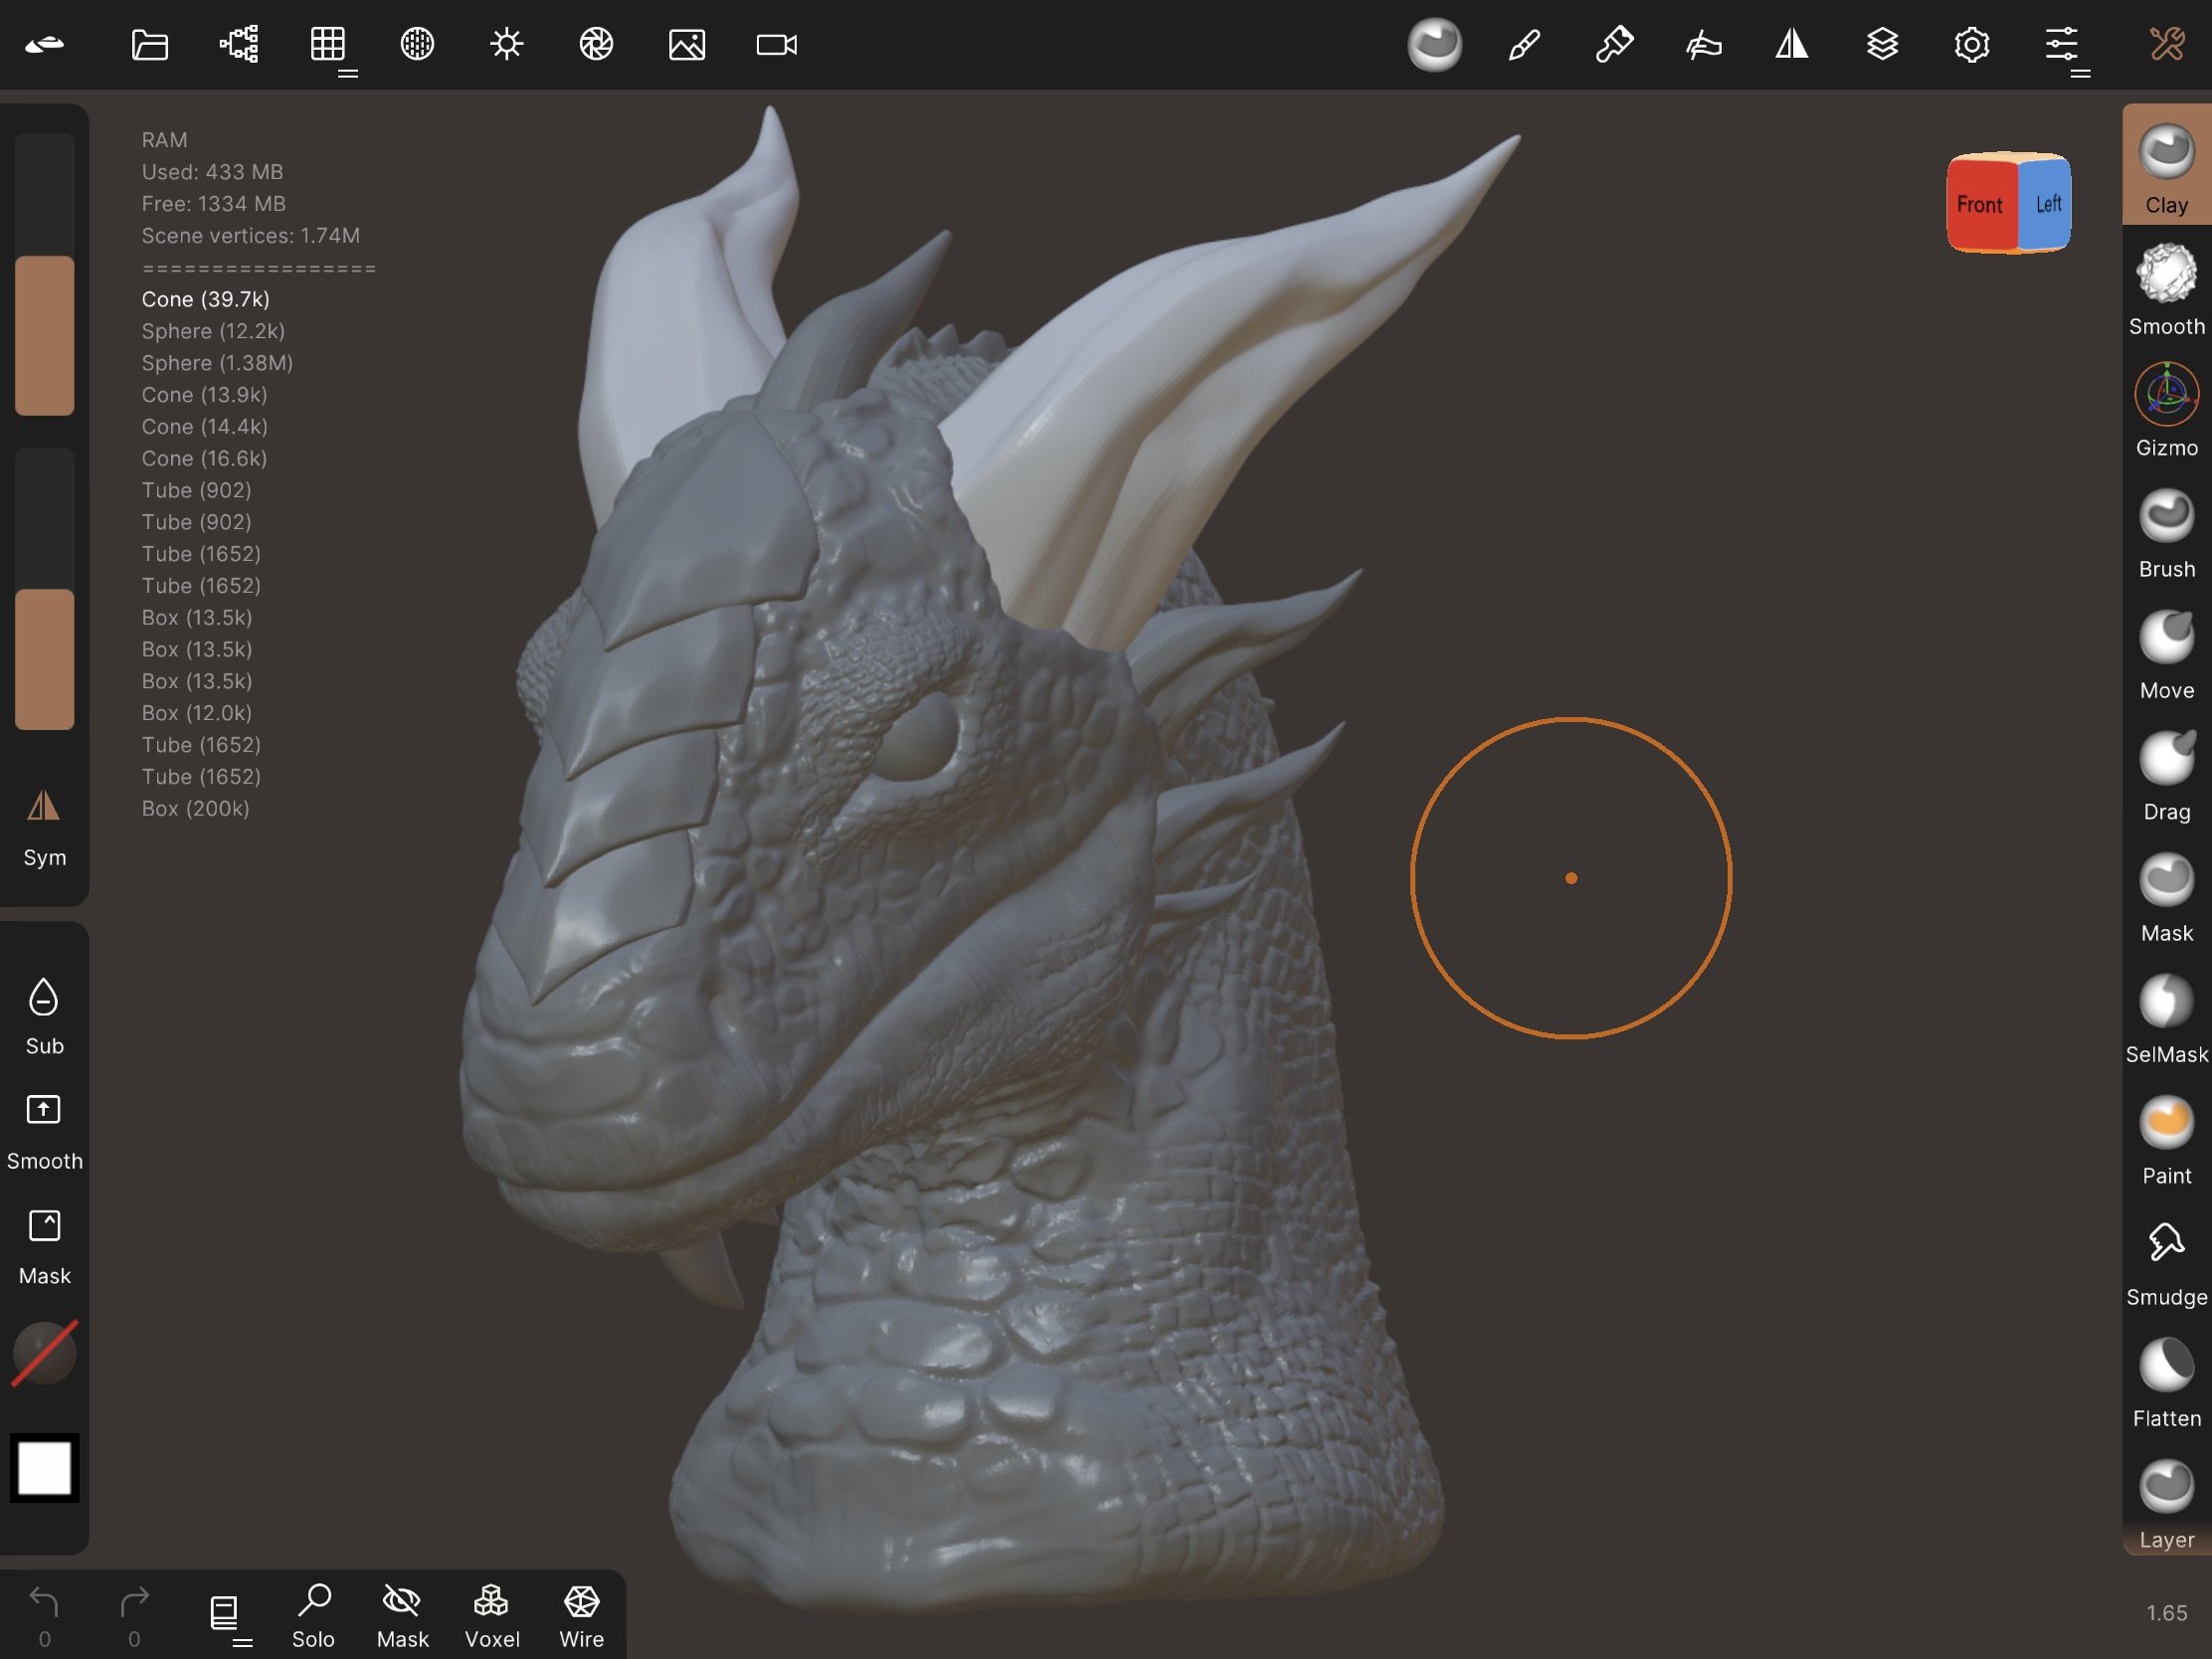Open the material preview ball

click(1434, 45)
